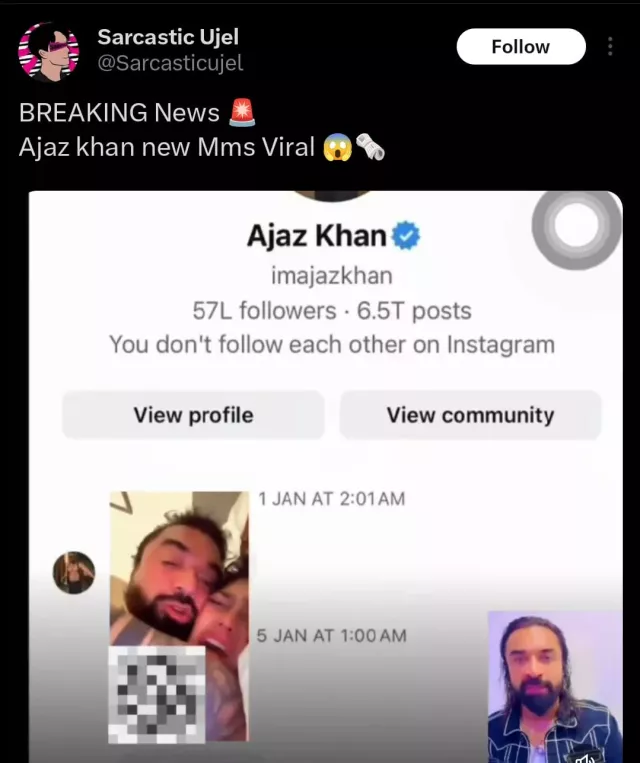Open the video thumbnail with purple background

tap(555, 687)
